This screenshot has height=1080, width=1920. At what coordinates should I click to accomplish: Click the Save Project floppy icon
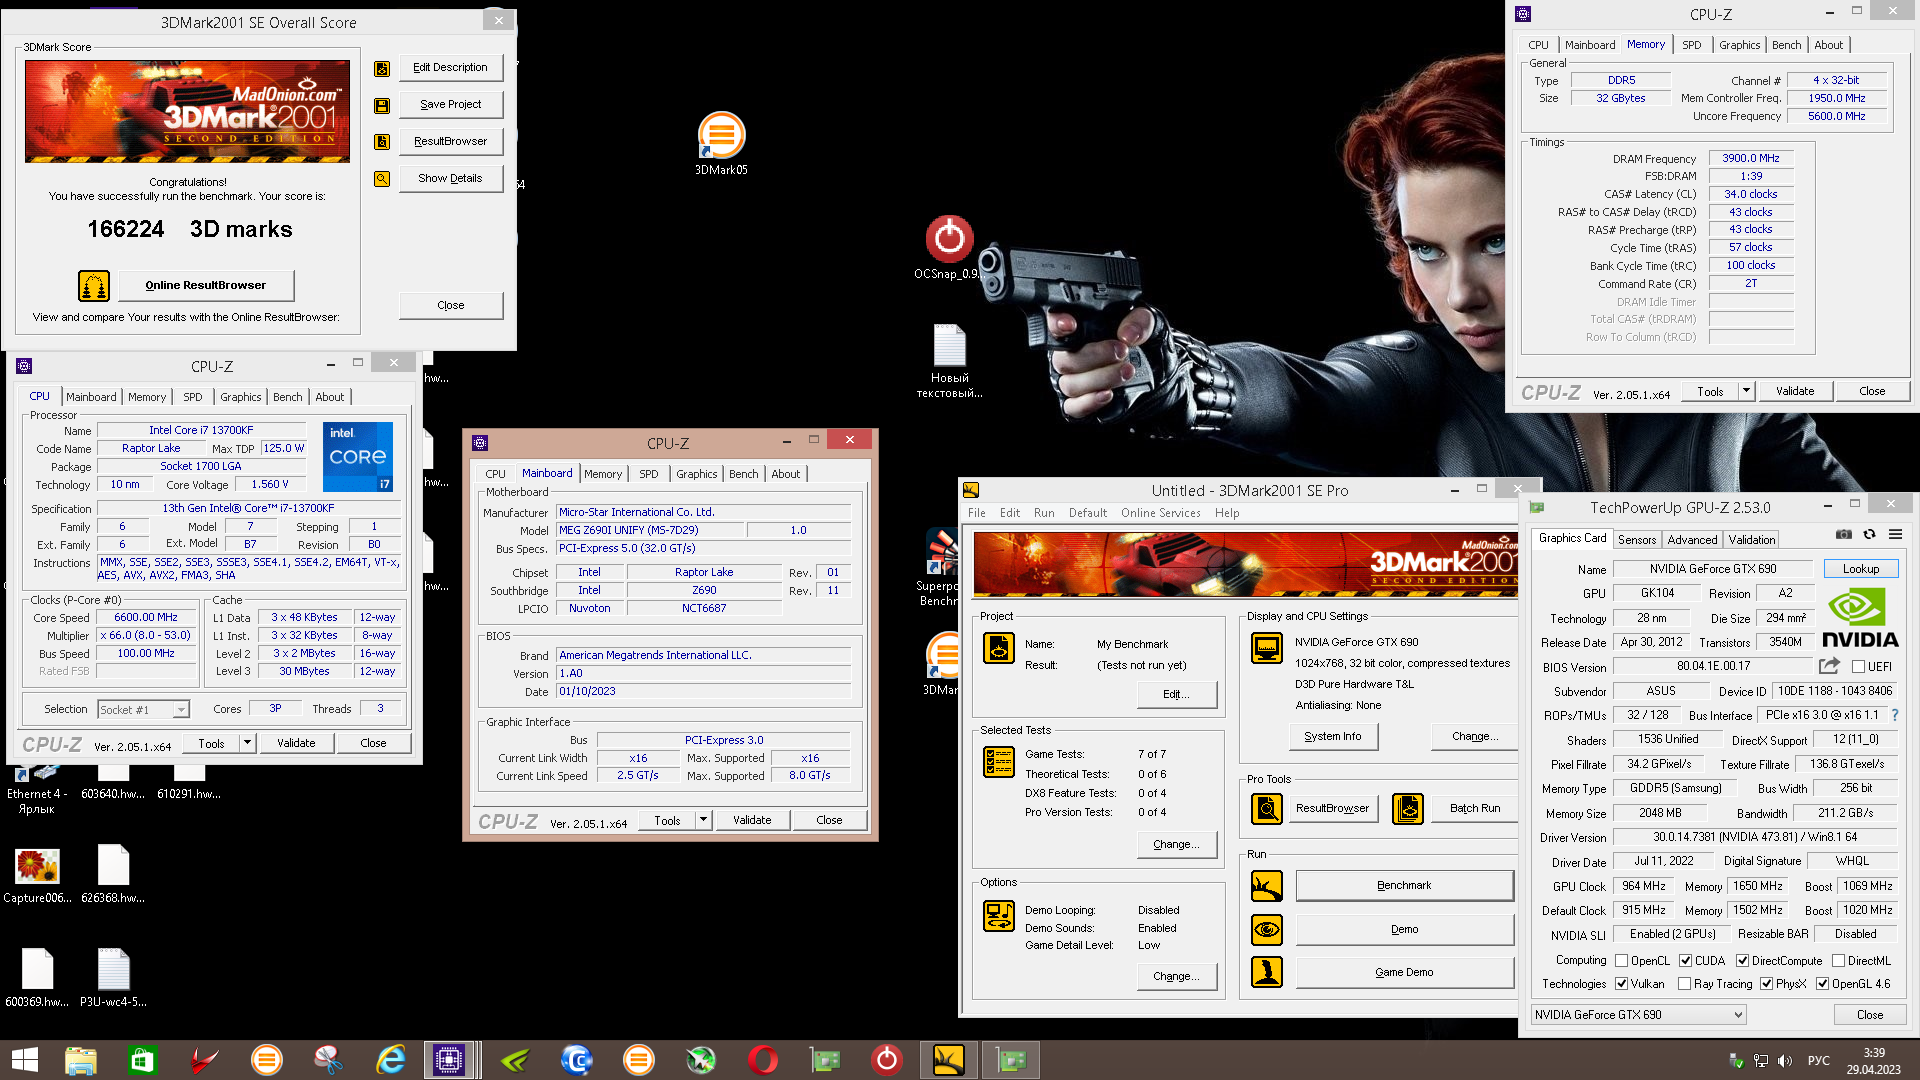point(382,106)
